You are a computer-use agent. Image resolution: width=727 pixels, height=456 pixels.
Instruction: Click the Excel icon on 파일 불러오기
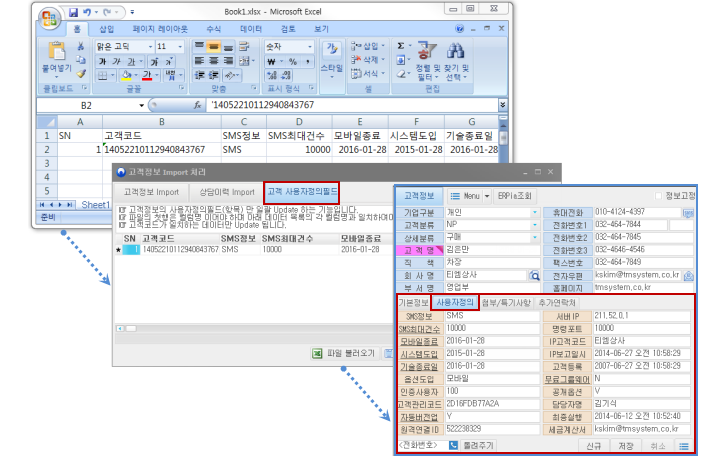coord(317,354)
